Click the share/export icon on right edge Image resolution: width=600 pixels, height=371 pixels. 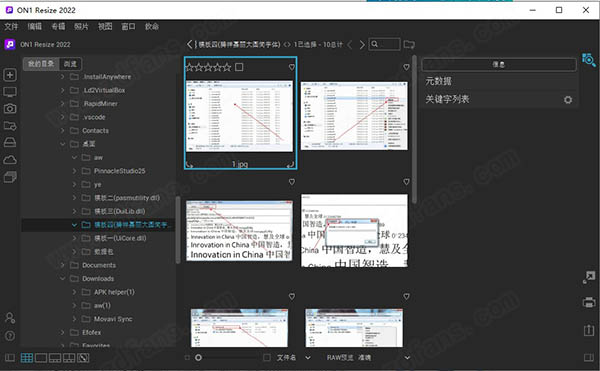coord(589,330)
